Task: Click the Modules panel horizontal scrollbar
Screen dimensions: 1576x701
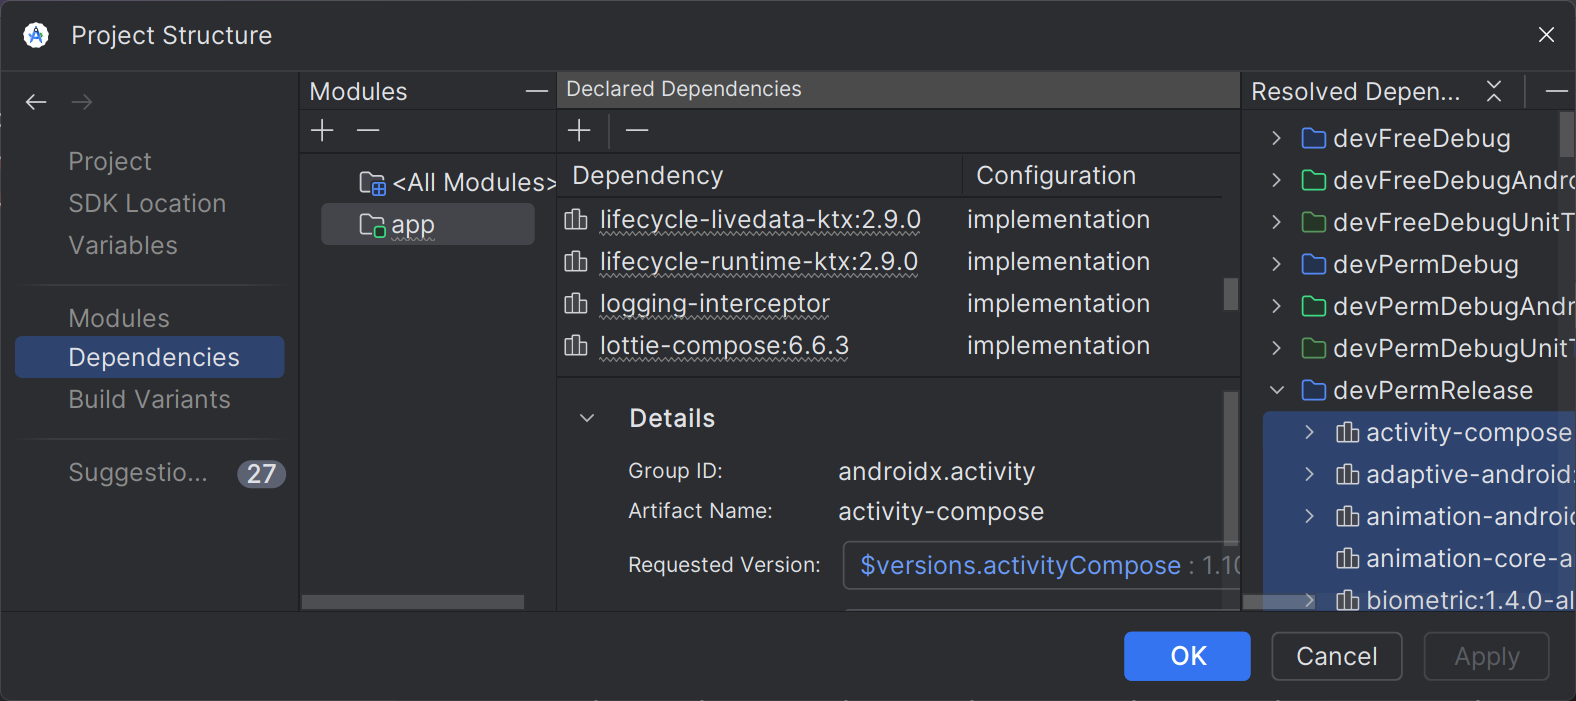Action: point(413,602)
